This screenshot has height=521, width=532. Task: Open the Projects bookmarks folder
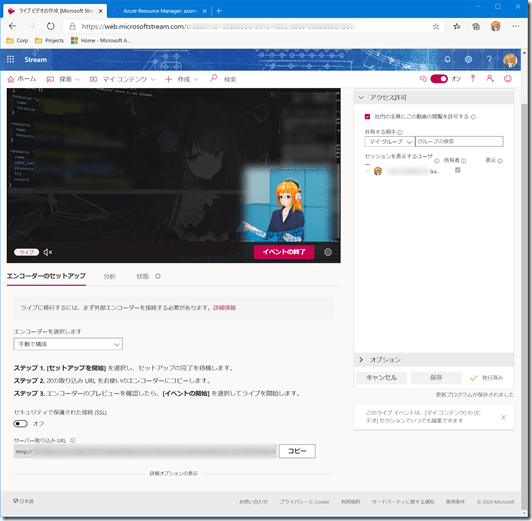pyautogui.click(x=50, y=40)
